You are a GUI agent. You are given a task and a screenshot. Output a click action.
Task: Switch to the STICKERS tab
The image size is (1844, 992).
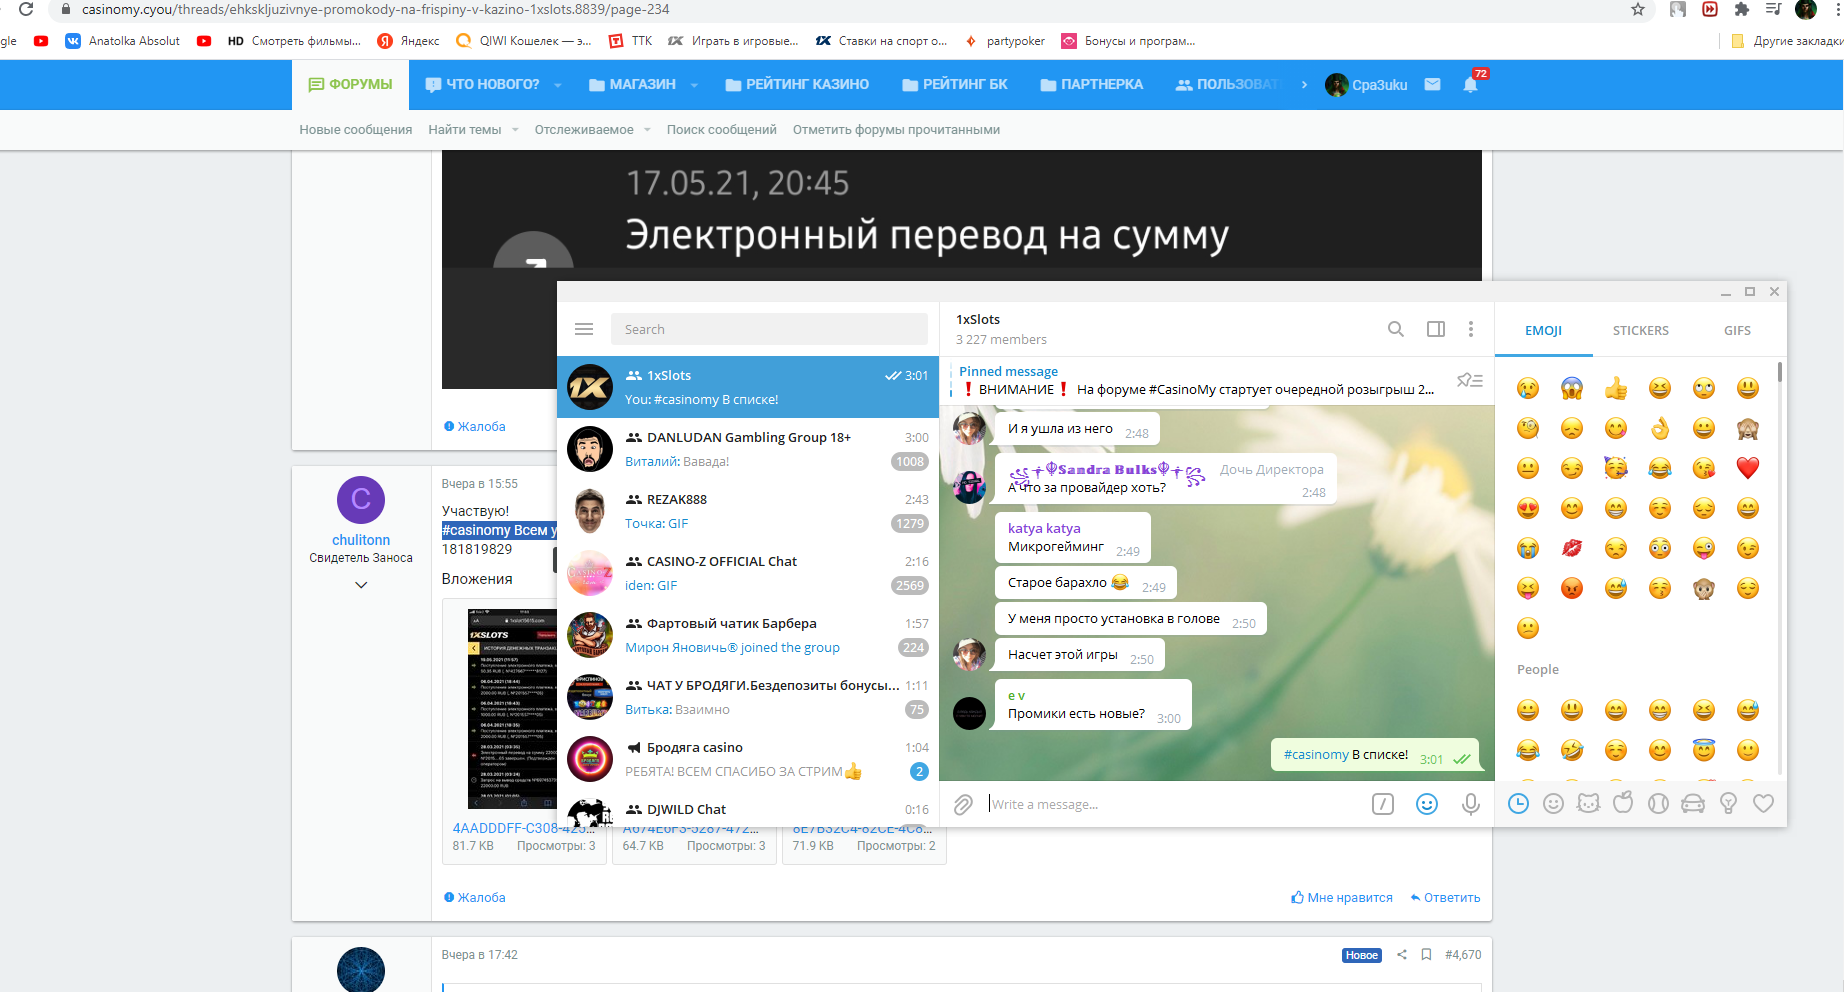point(1640,330)
